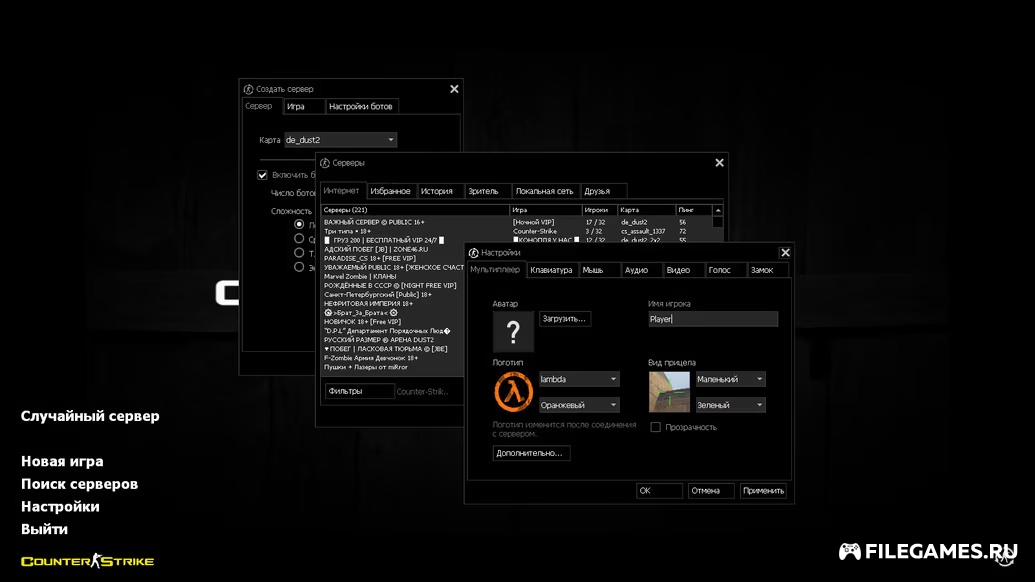This screenshot has width=1035, height=582.
Task: Click the Half-Life icon in Настройки title bar
Action: (x=473, y=253)
